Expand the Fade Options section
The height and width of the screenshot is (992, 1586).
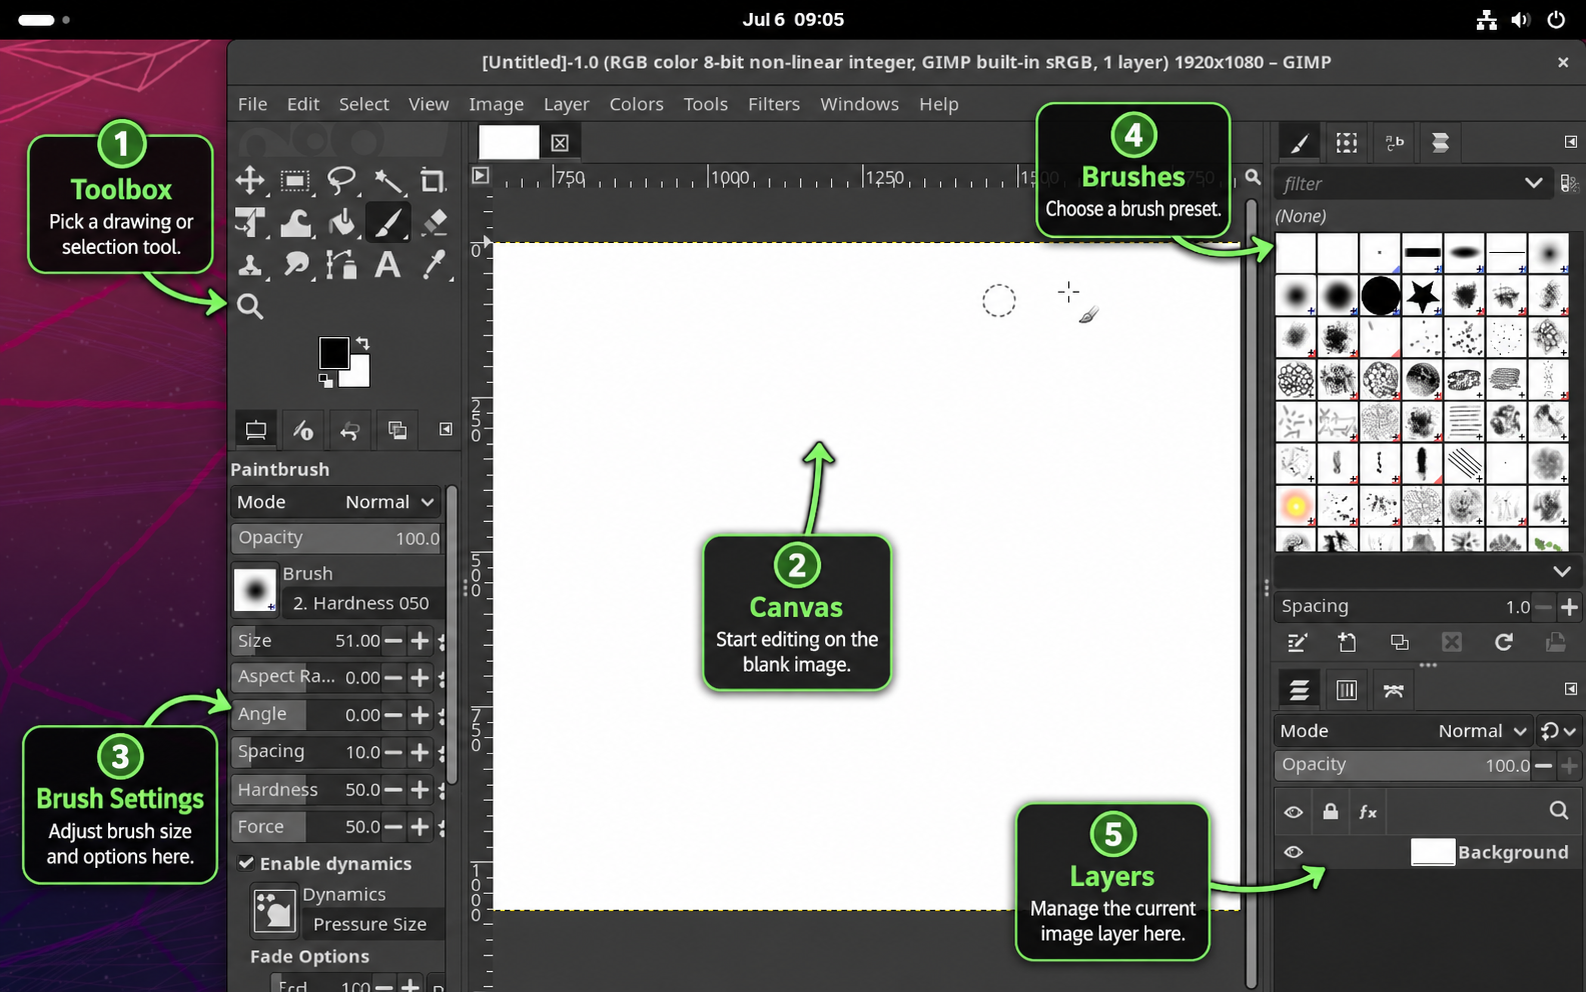pos(309,956)
